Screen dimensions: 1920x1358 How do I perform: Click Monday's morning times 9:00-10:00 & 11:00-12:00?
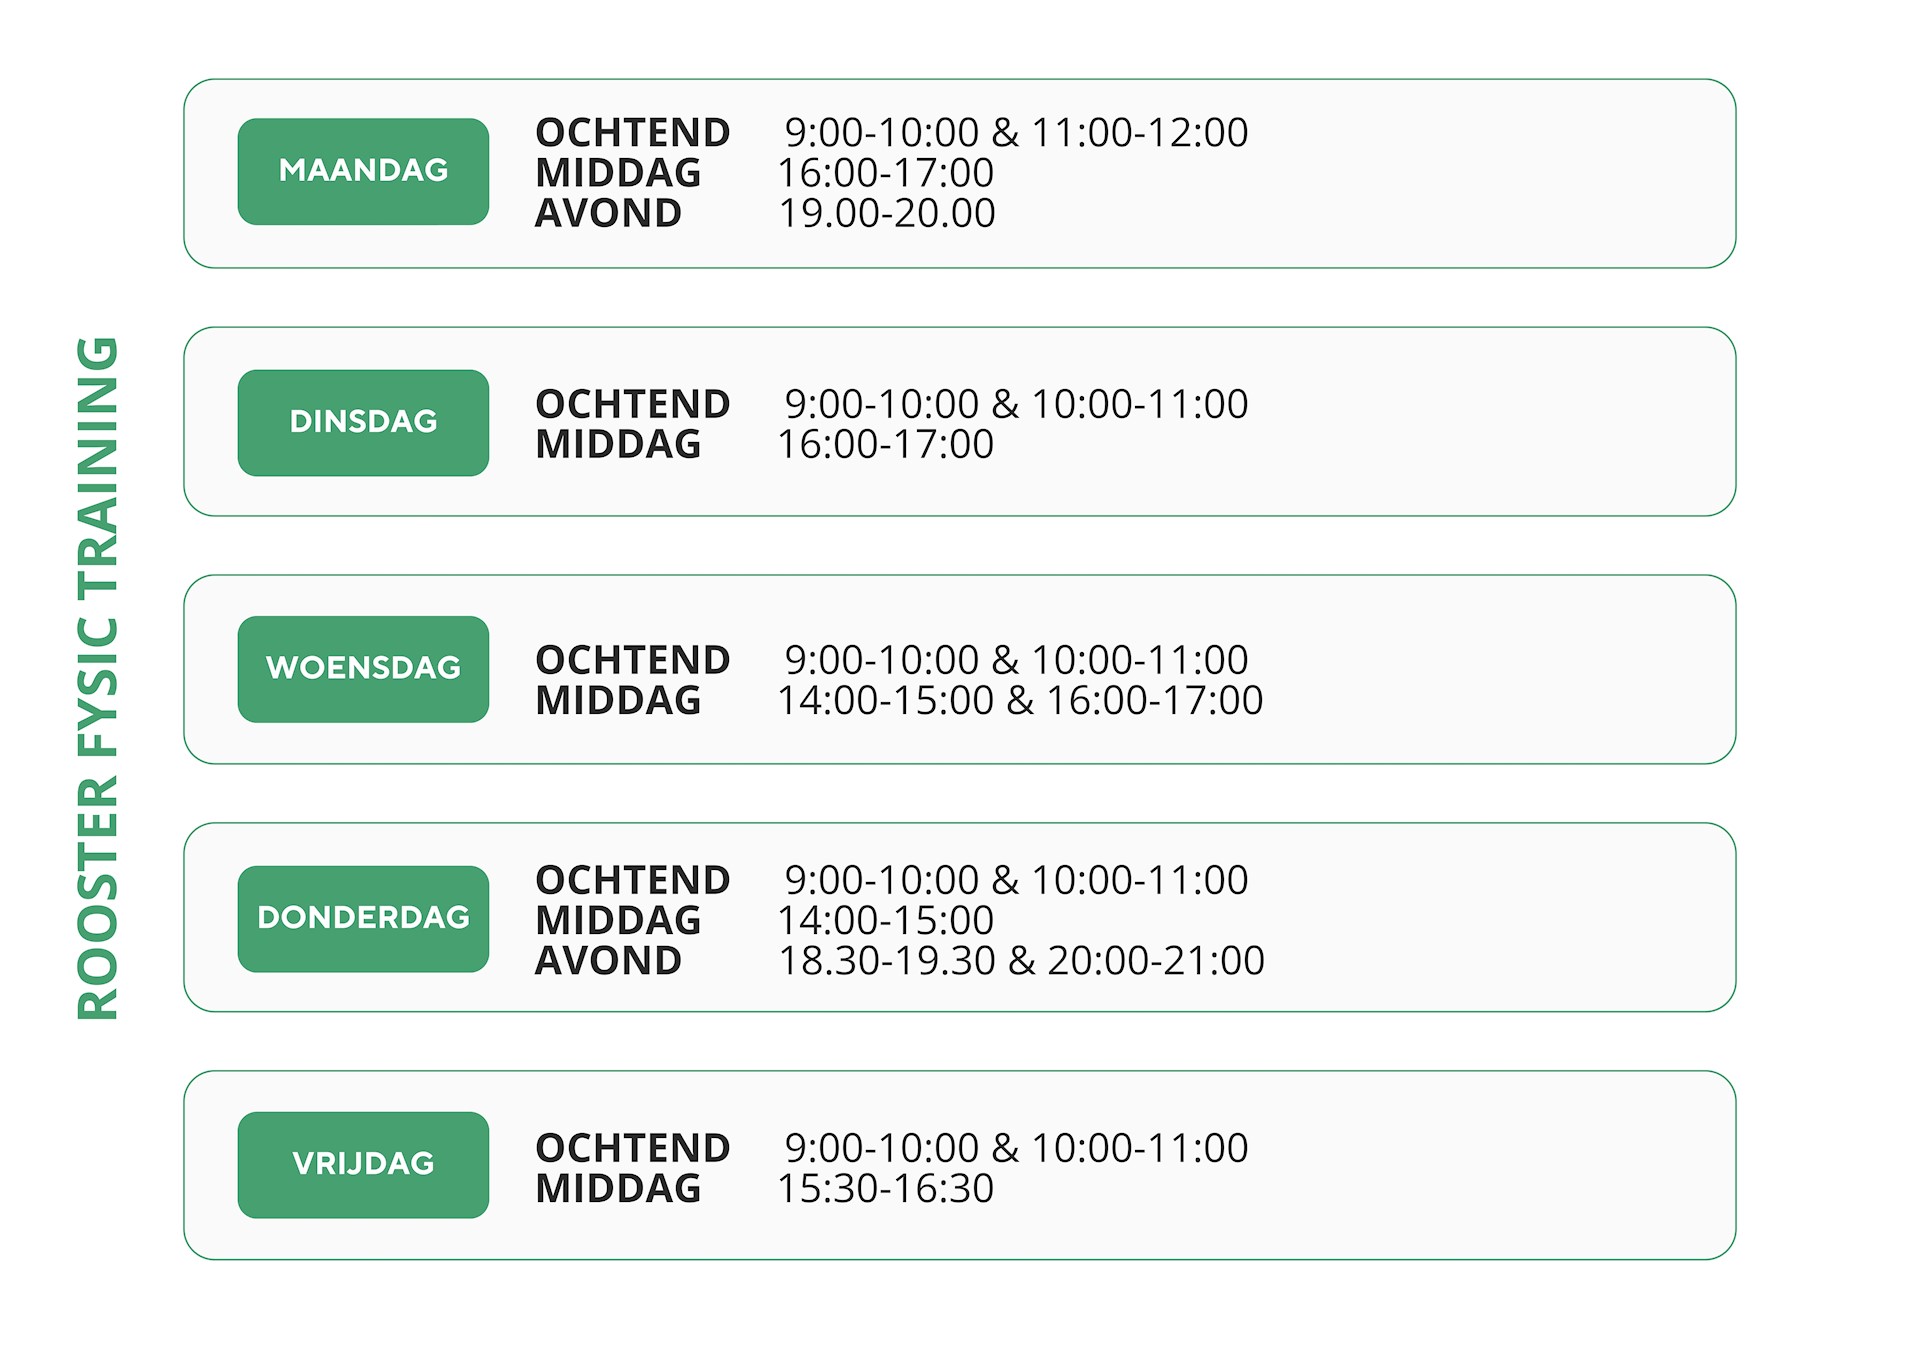click(1016, 132)
